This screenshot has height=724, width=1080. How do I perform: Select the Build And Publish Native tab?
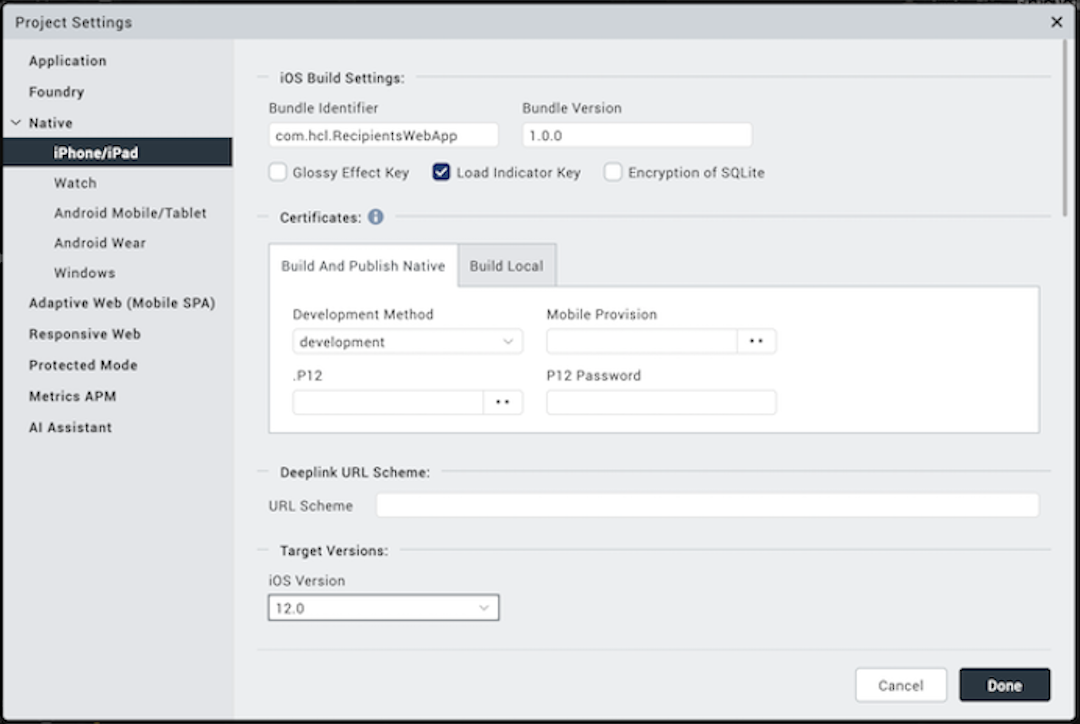[x=363, y=266]
